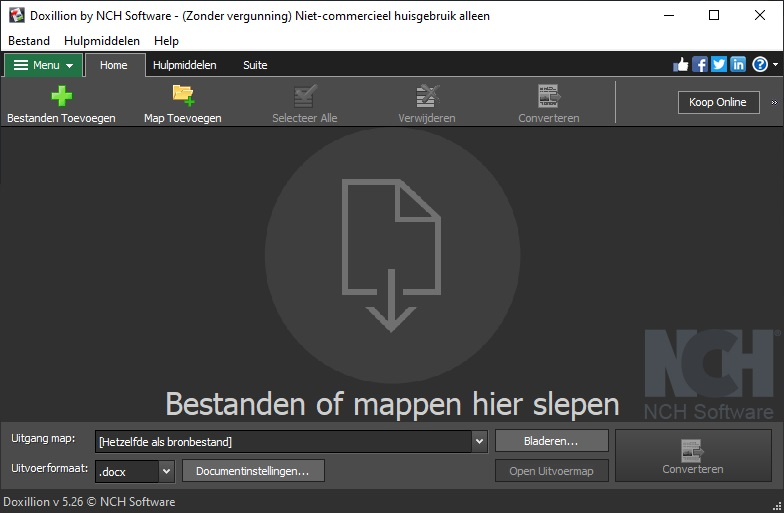This screenshot has width=784, height=513.
Task: Open the Help menu
Action: point(166,40)
